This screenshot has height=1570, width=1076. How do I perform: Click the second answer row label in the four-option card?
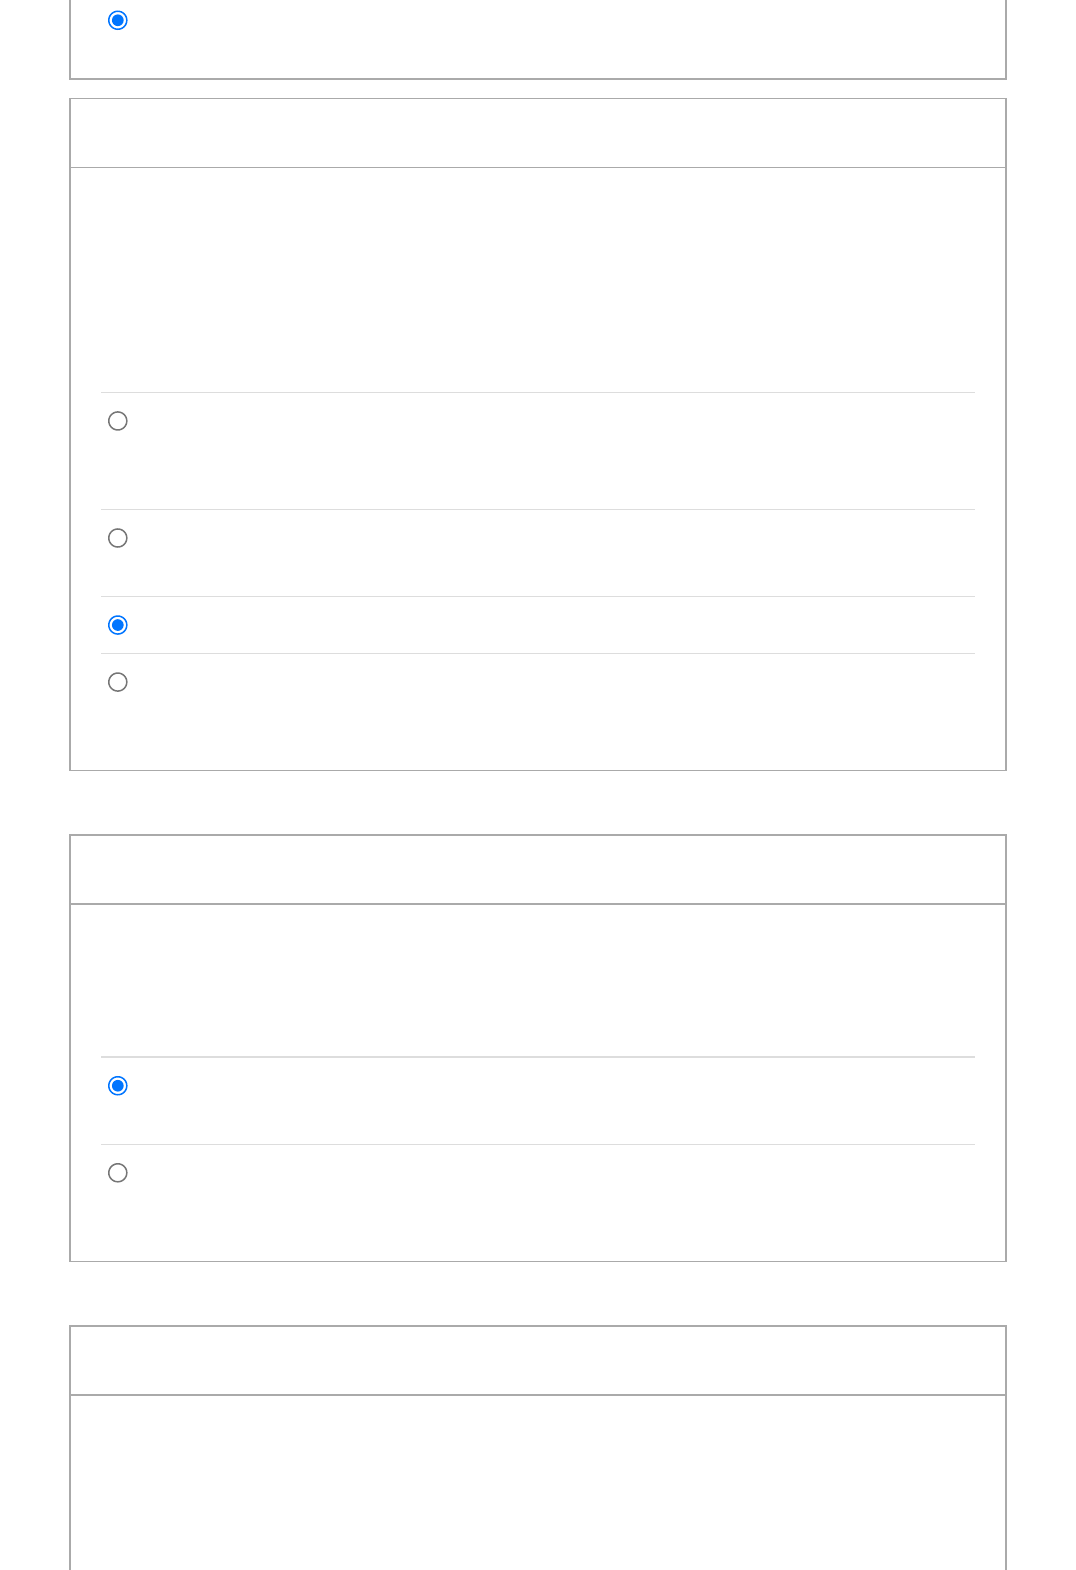[x=555, y=553]
